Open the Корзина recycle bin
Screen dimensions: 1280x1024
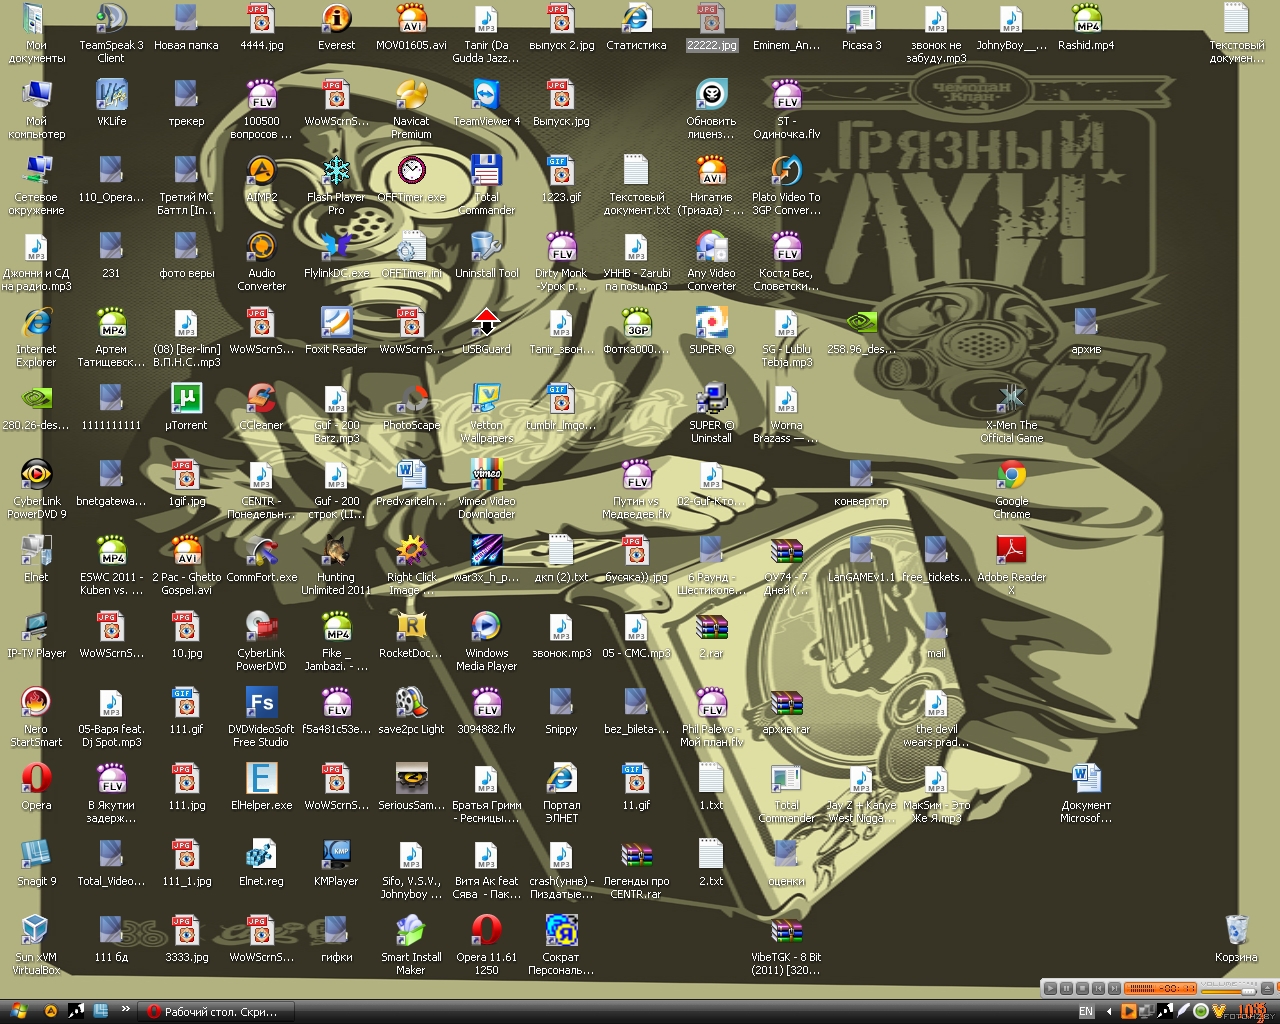coord(1236,939)
